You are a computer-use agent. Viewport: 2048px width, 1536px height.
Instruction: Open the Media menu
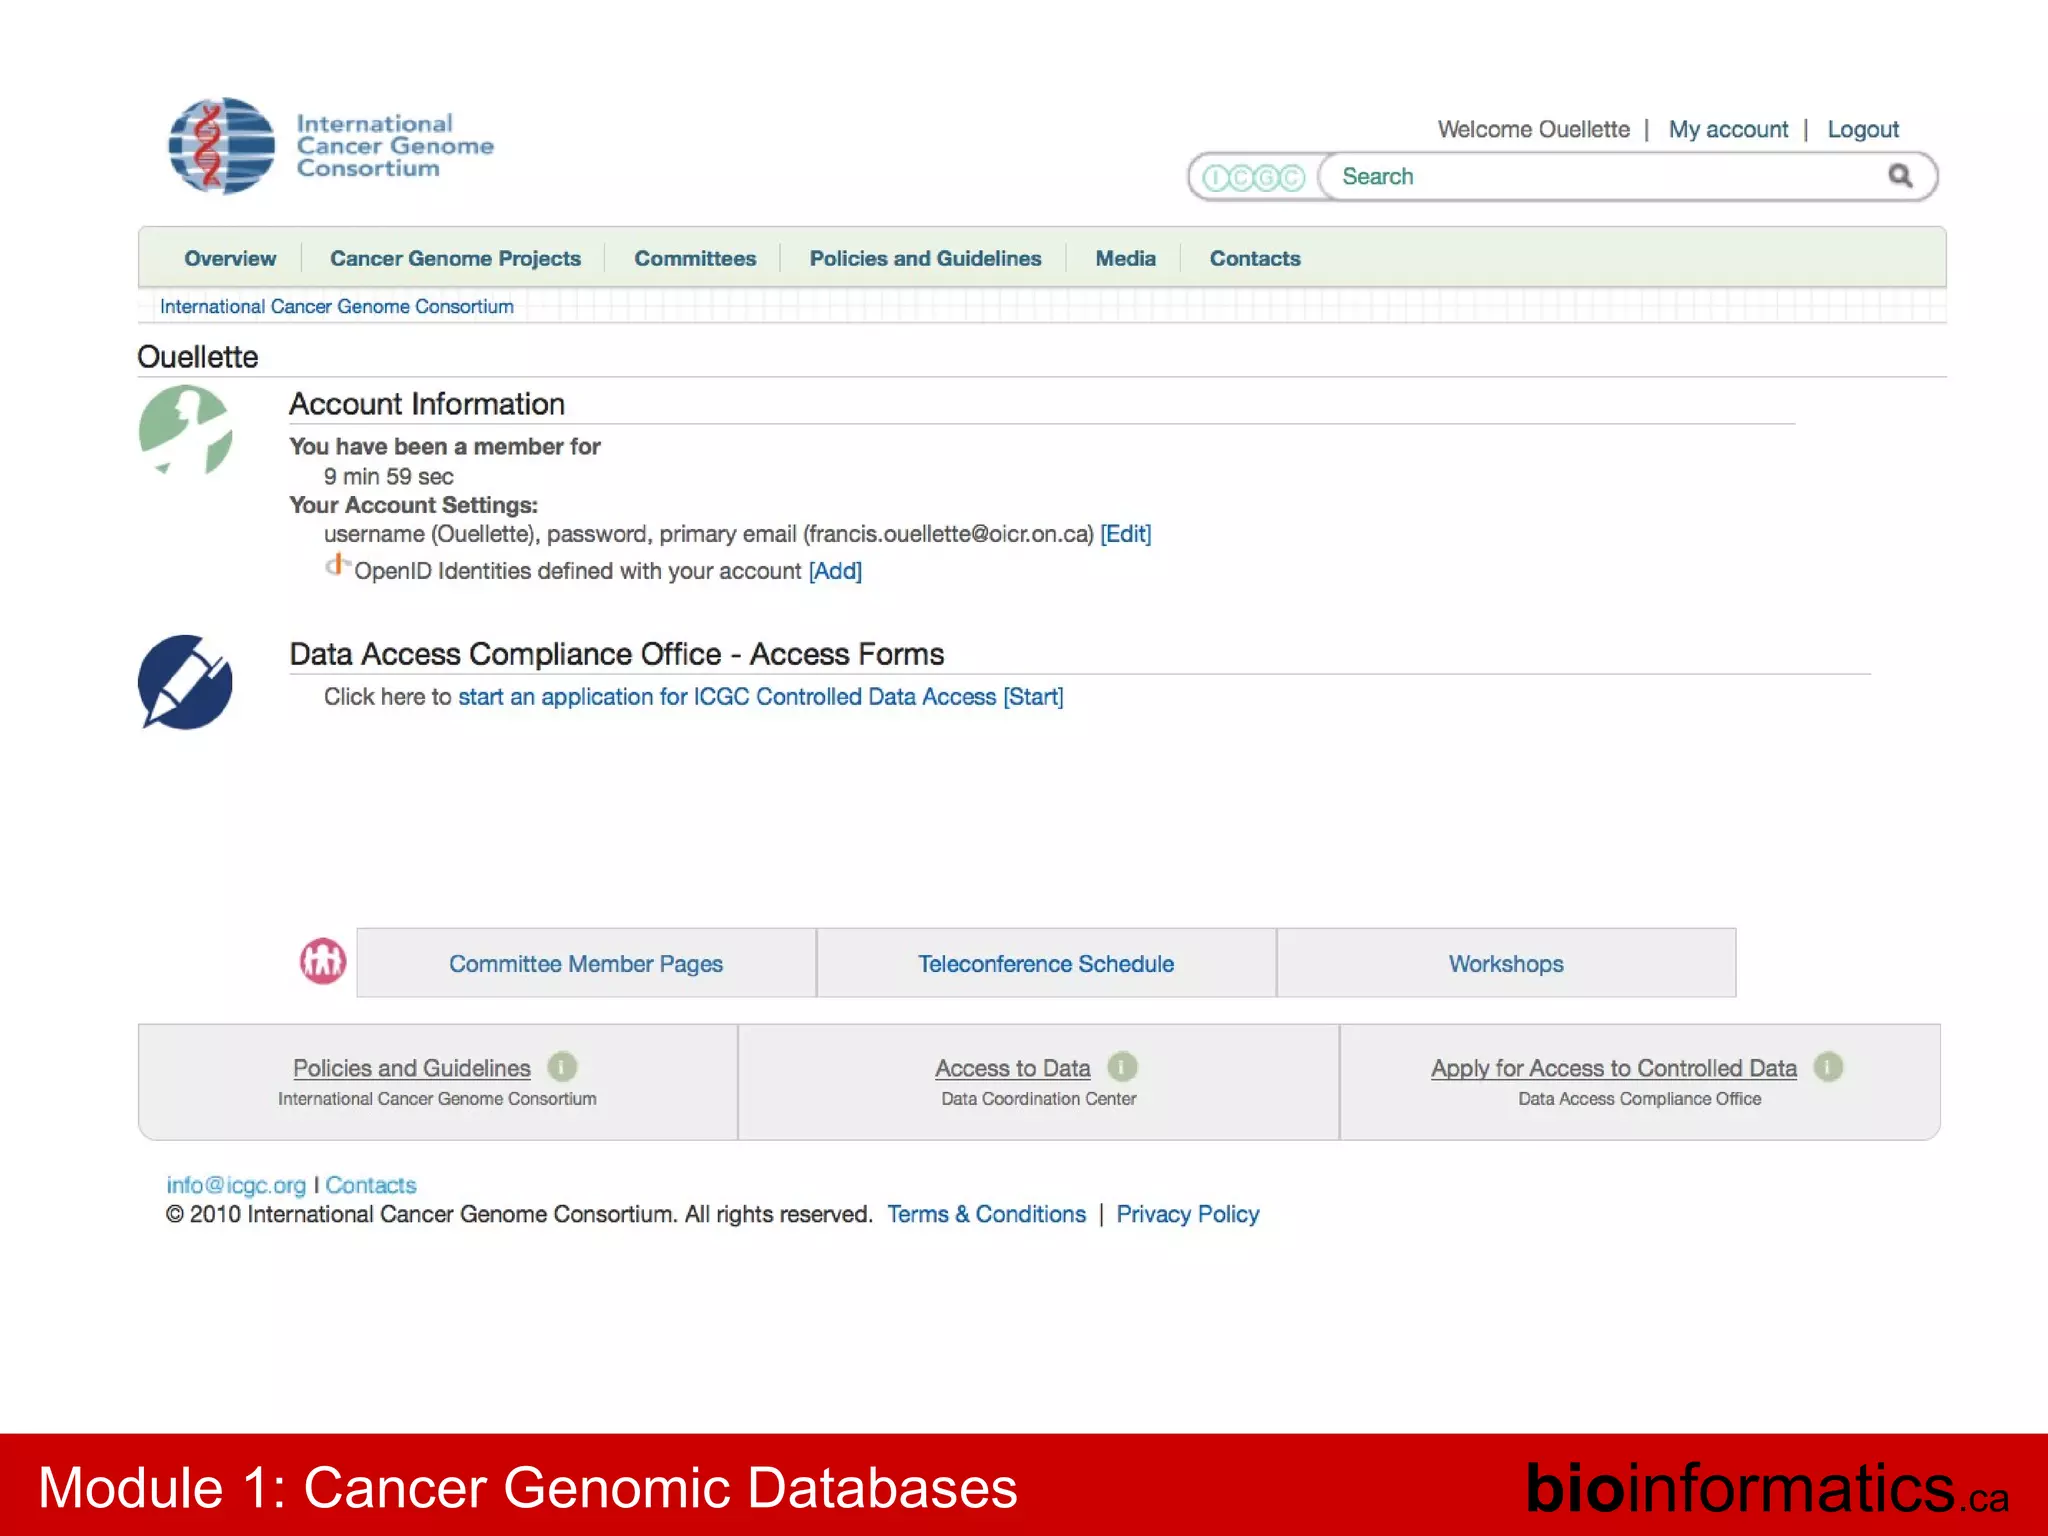pos(1125,258)
